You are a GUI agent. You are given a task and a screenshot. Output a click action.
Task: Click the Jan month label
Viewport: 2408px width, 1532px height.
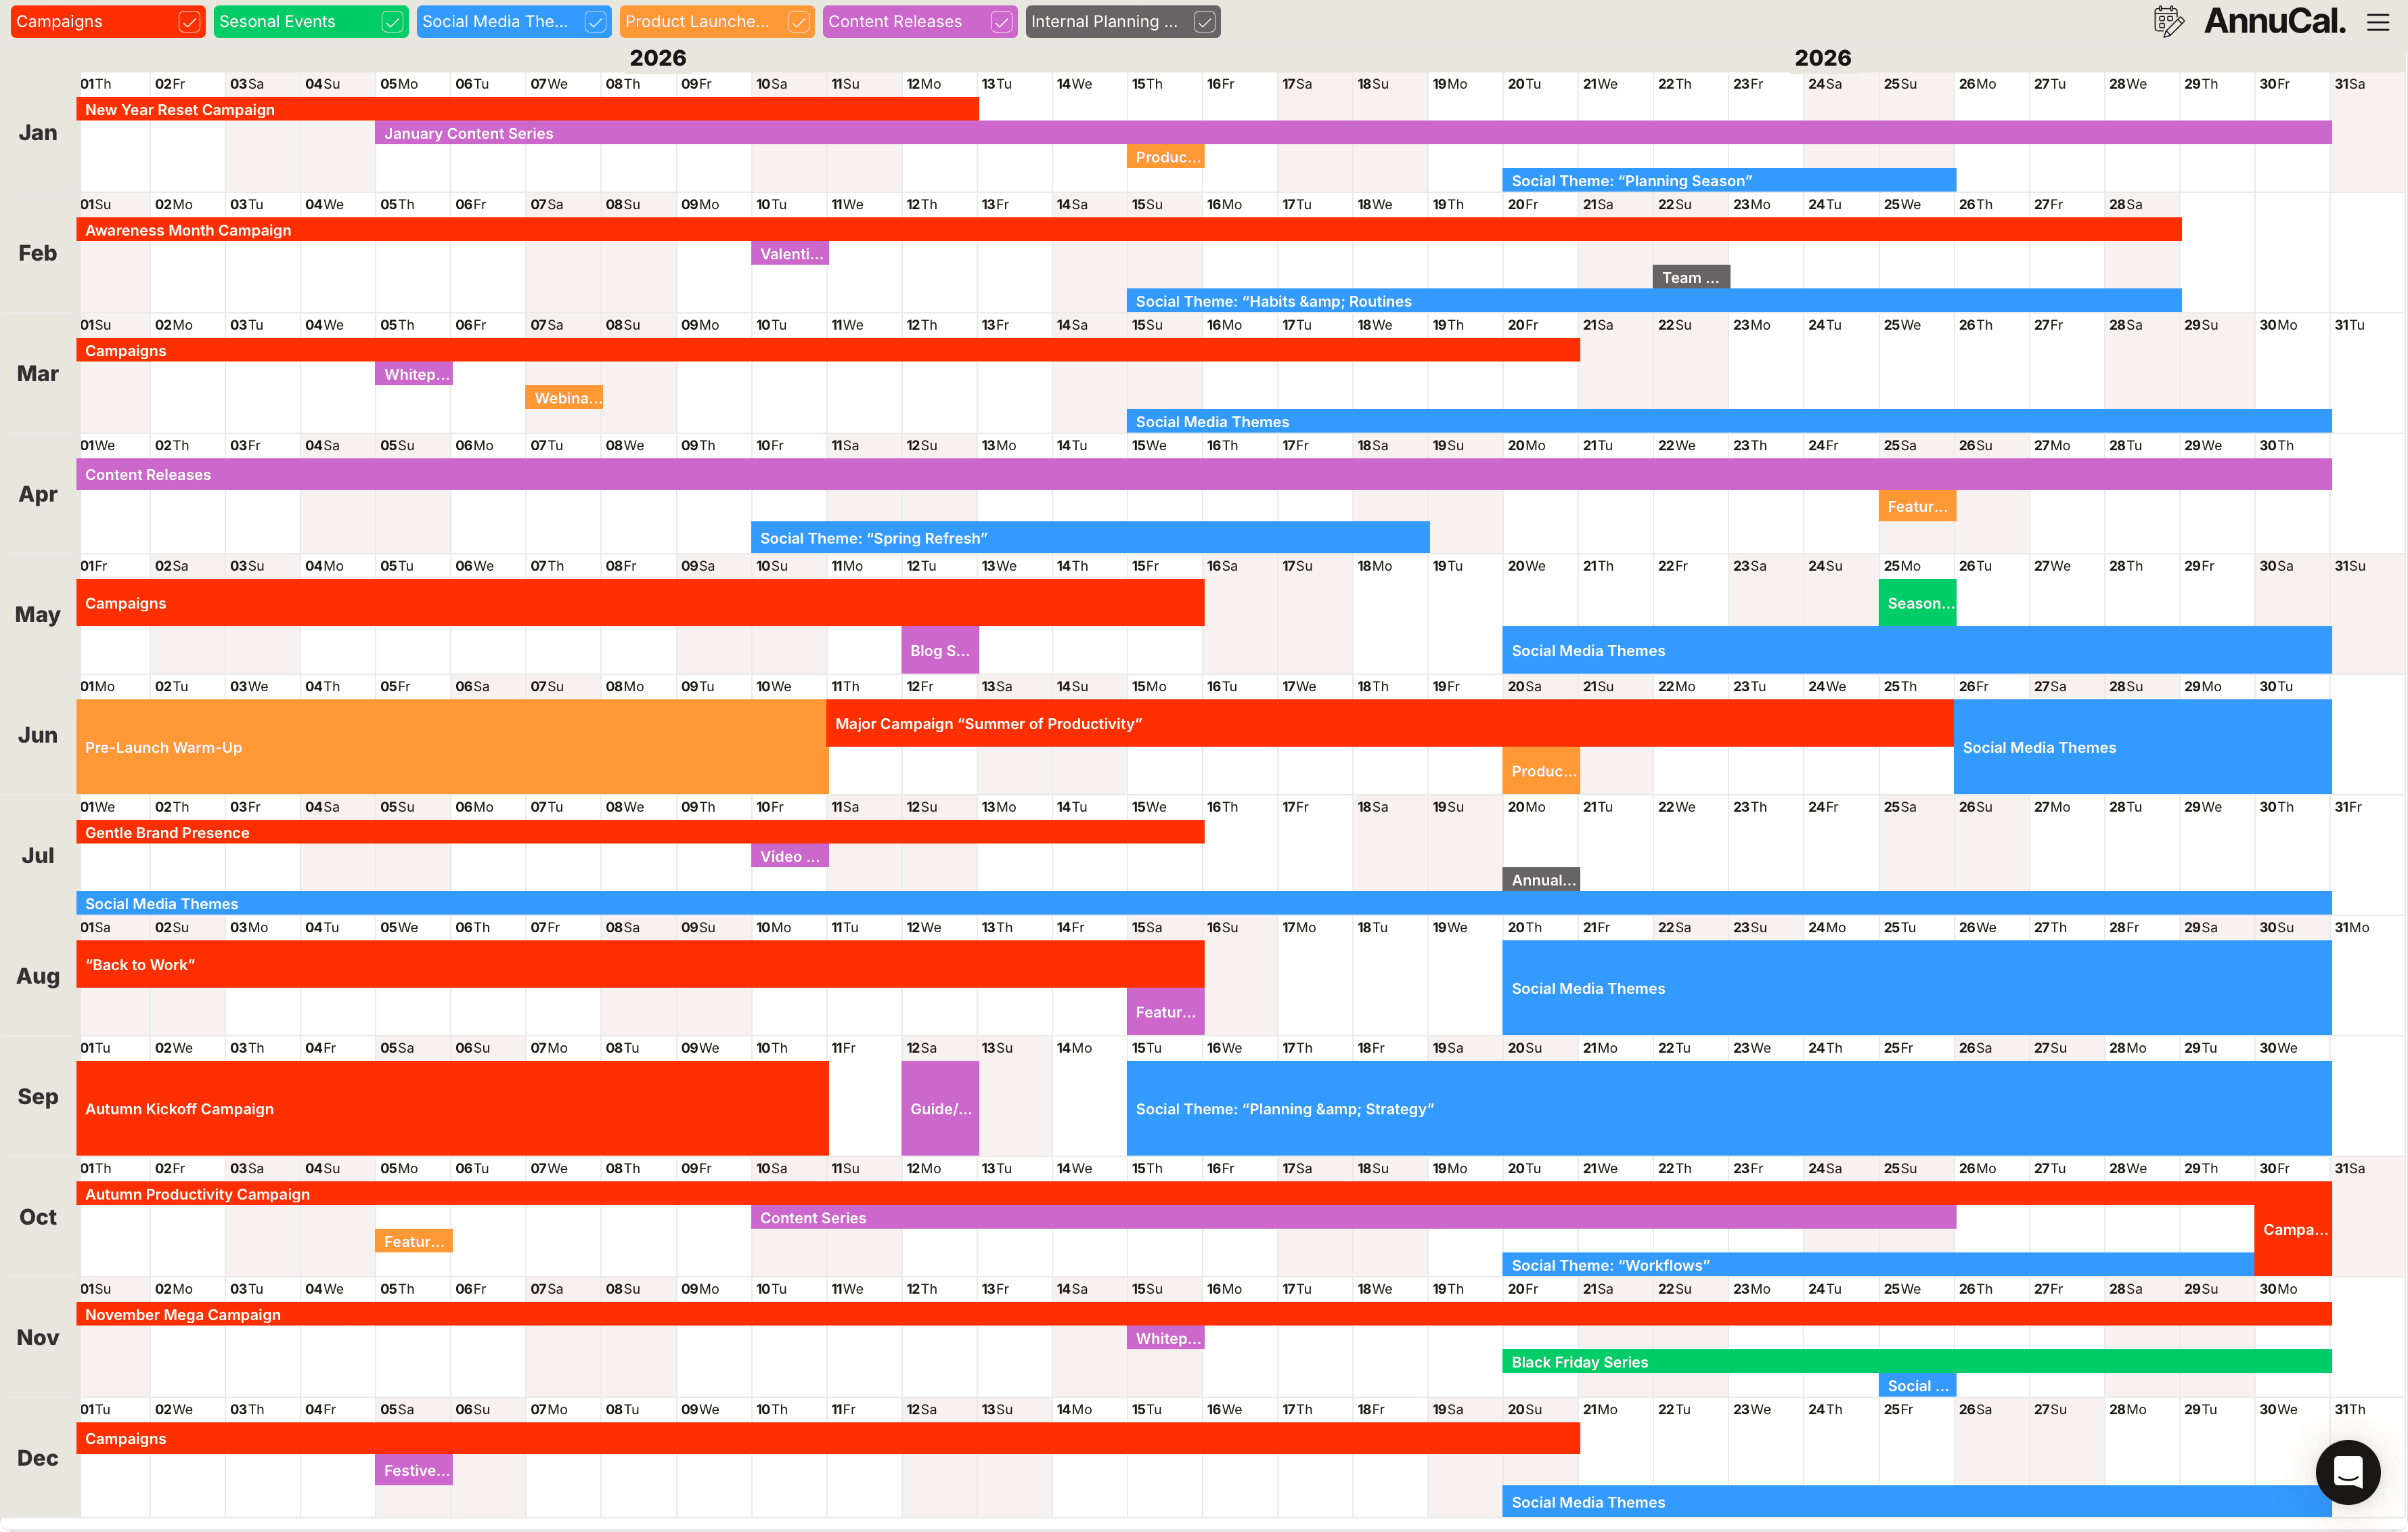coord(38,133)
